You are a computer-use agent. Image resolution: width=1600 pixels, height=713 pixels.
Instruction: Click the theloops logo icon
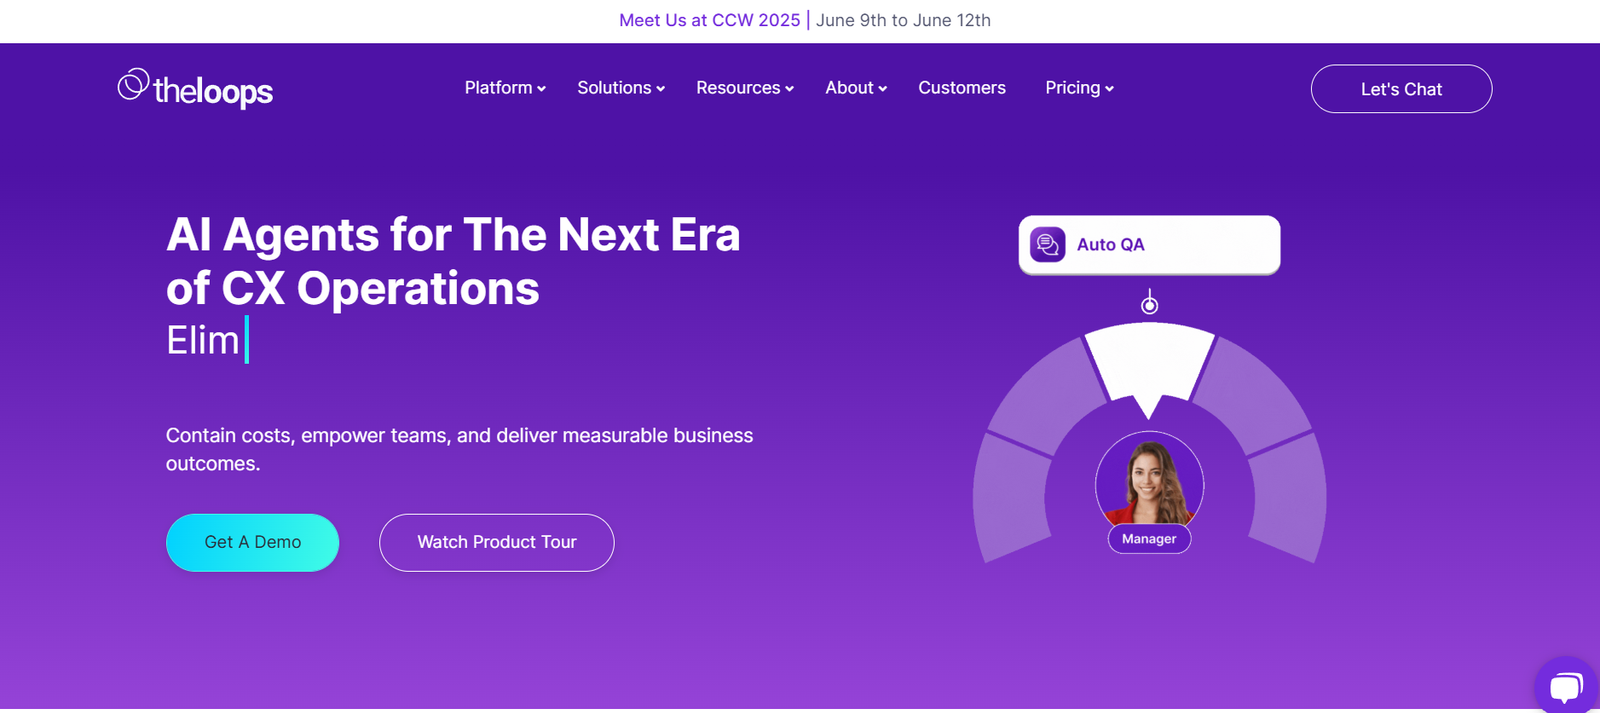pyautogui.click(x=133, y=85)
